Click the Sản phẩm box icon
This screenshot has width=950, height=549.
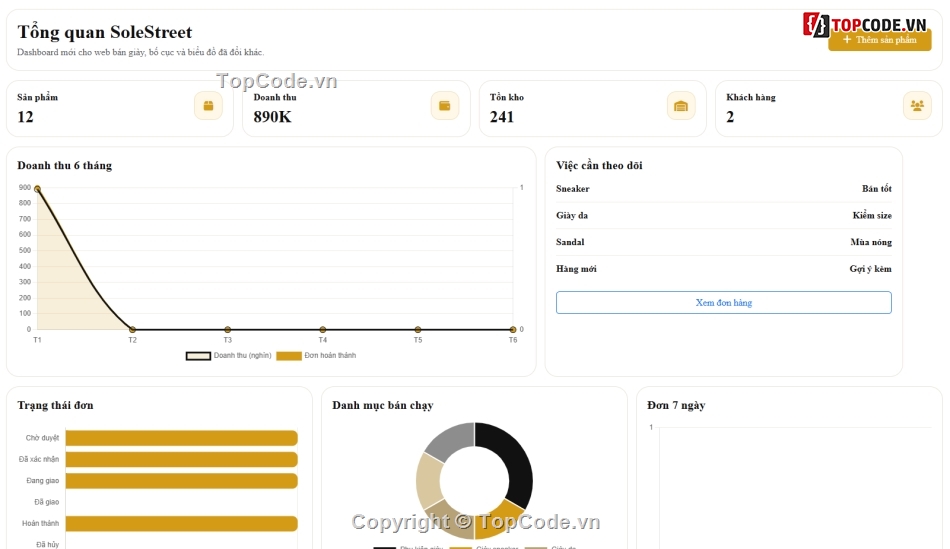[x=208, y=106]
